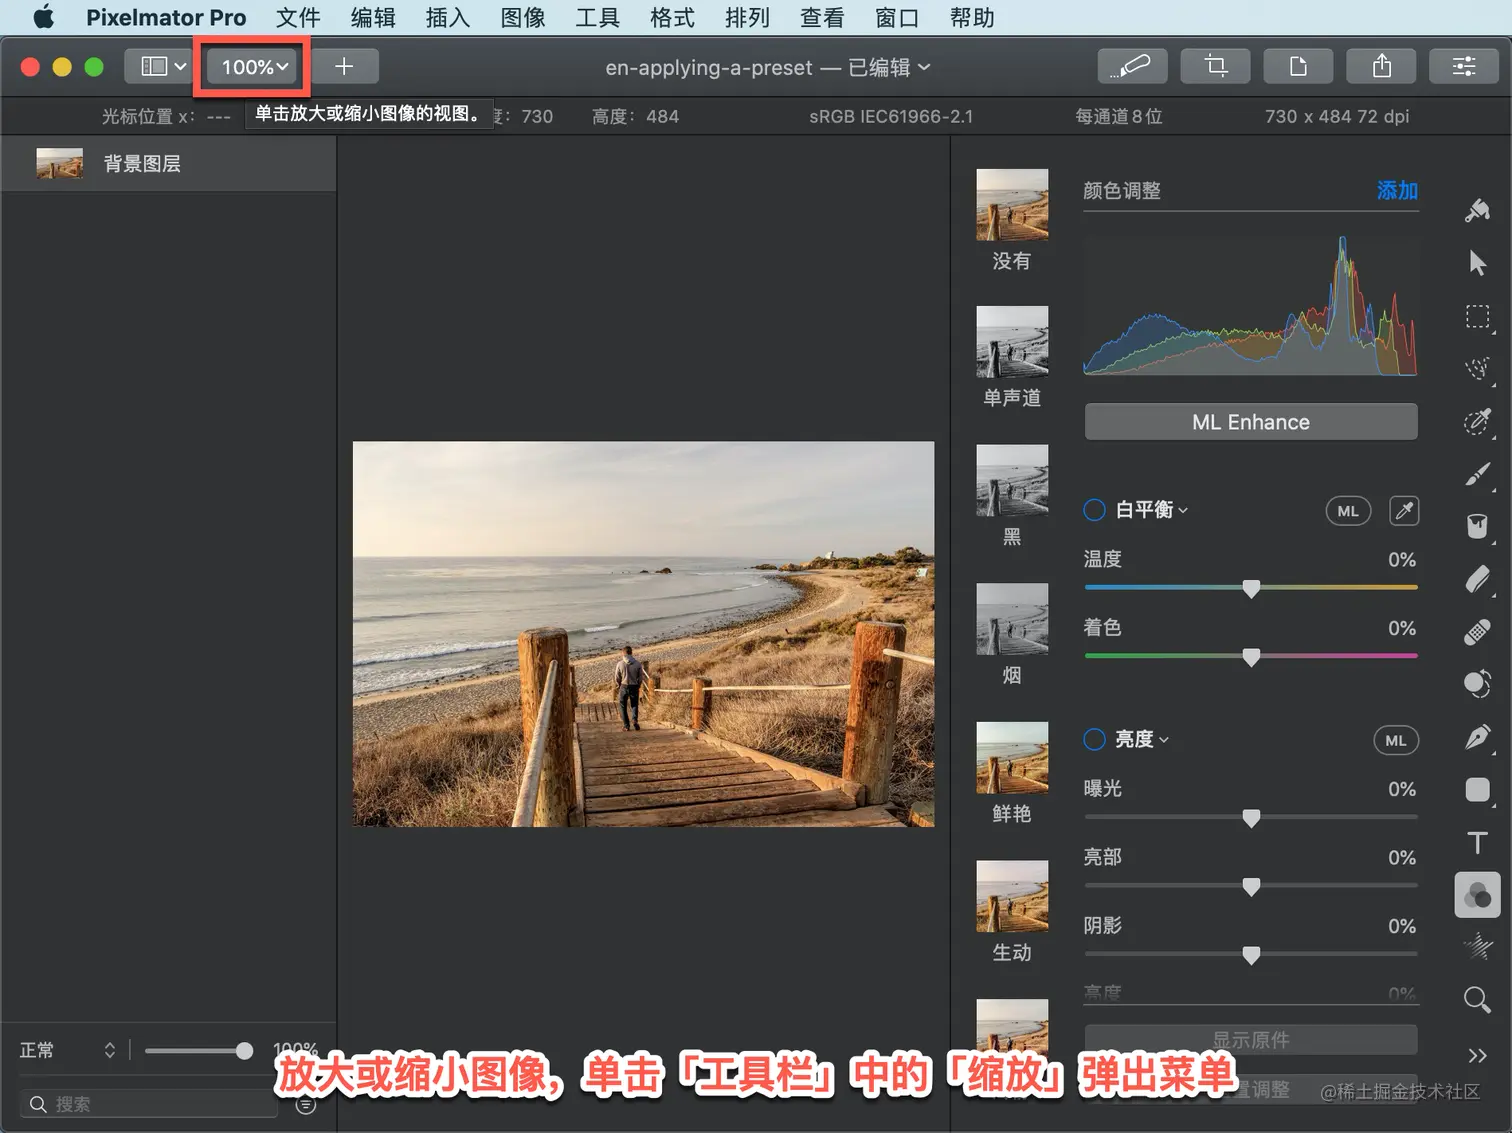Show more tools with double chevron
This screenshot has width=1512, height=1133.
(1477, 1055)
